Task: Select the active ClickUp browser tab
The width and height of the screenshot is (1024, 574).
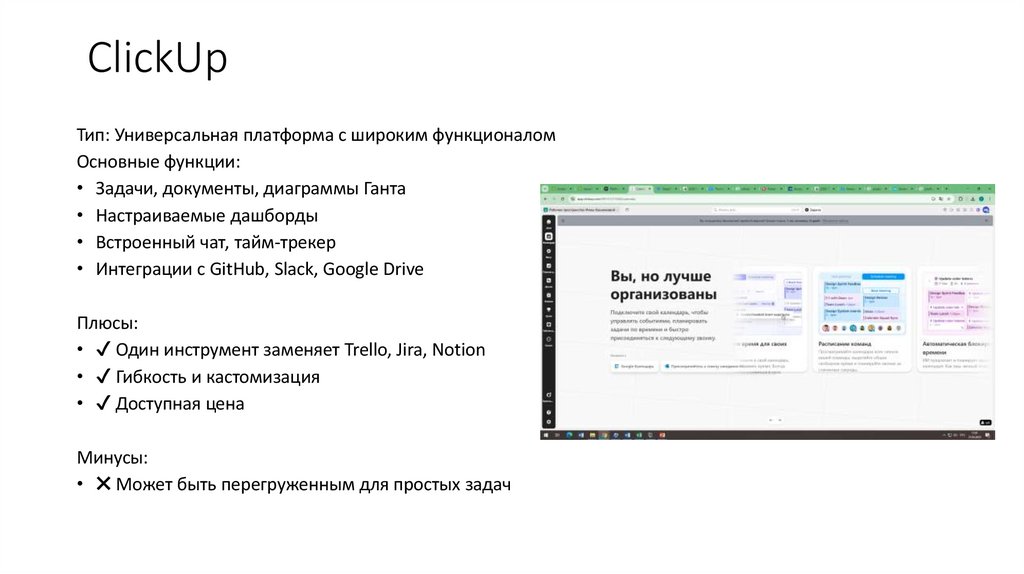Action: pyautogui.click(x=641, y=189)
